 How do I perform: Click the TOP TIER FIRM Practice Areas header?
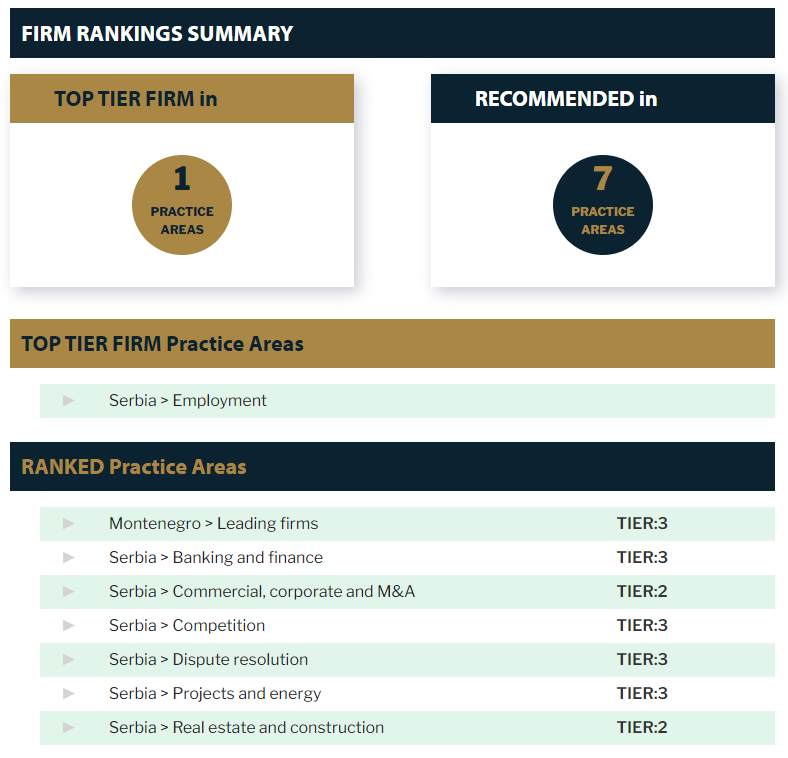(163, 344)
